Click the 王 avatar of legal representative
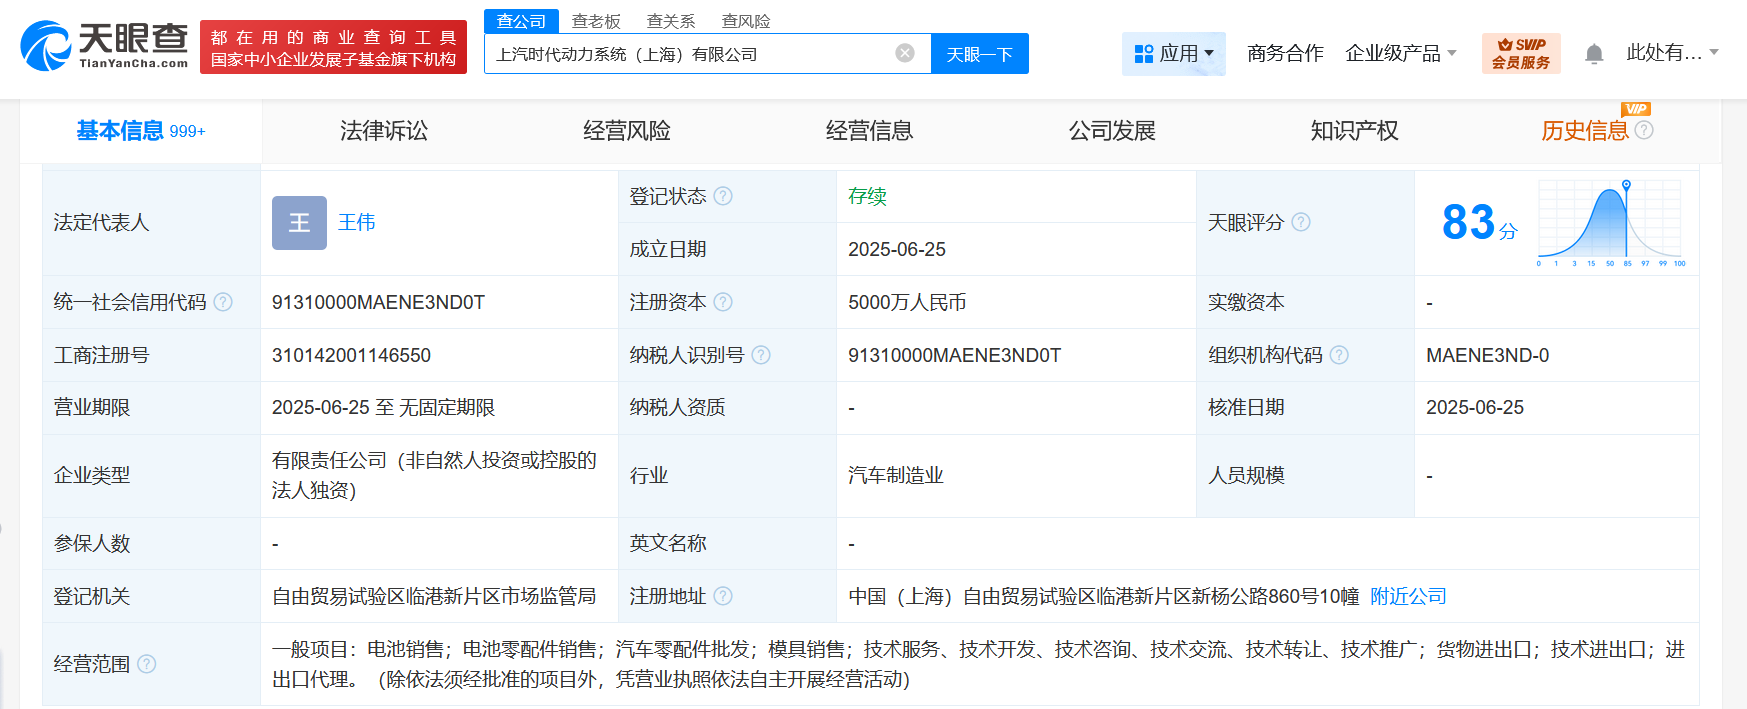This screenshot has height=709, width=1747. 299,222
